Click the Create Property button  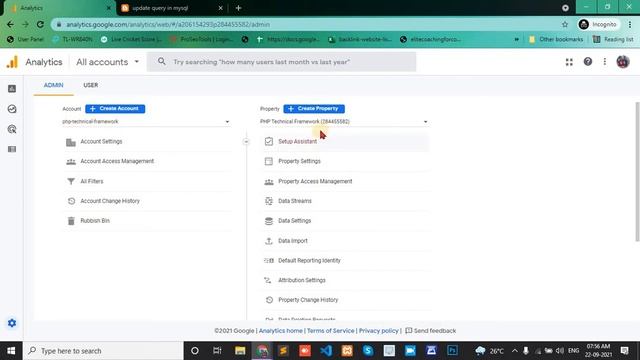pyautogui.click(x=314, y=109)
